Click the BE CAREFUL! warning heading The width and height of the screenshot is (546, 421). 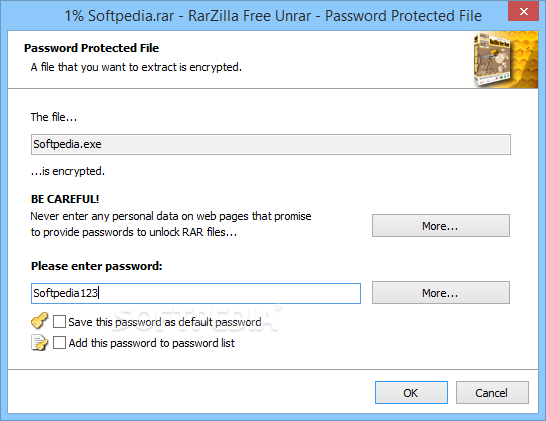tap(65, 199)
